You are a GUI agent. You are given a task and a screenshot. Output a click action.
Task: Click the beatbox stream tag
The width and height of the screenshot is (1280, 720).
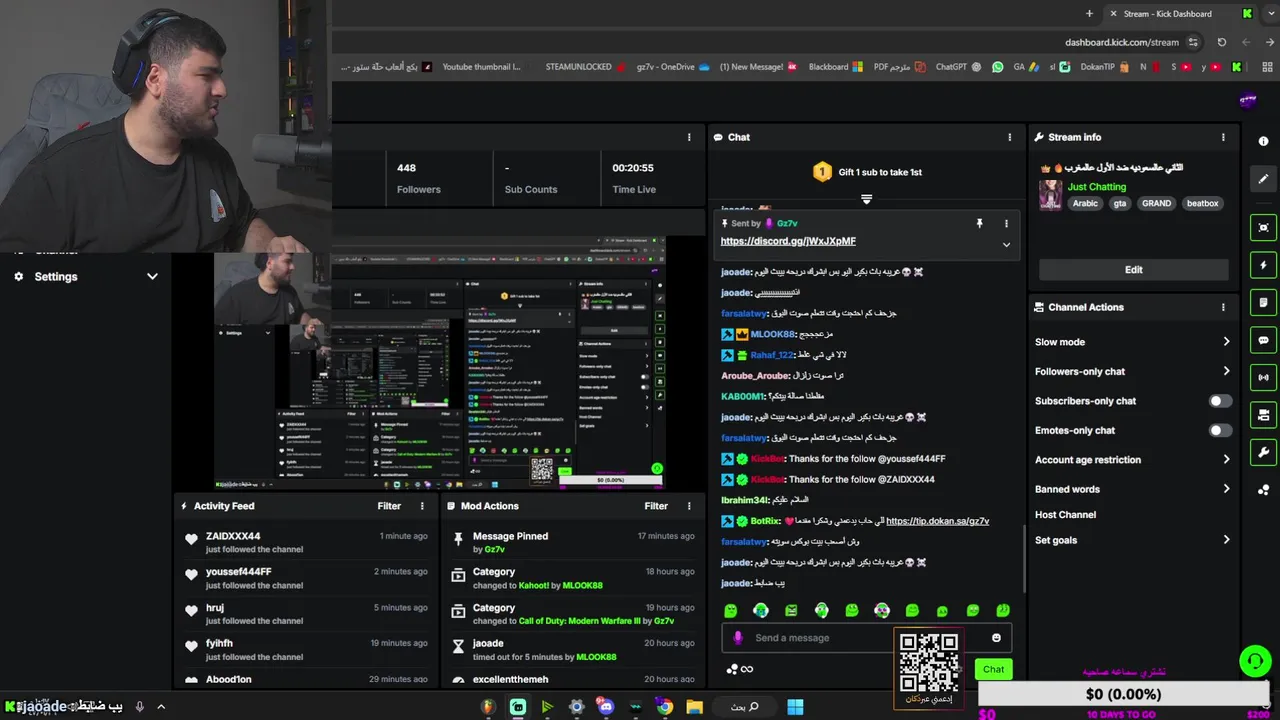(x=1202, y=203)
